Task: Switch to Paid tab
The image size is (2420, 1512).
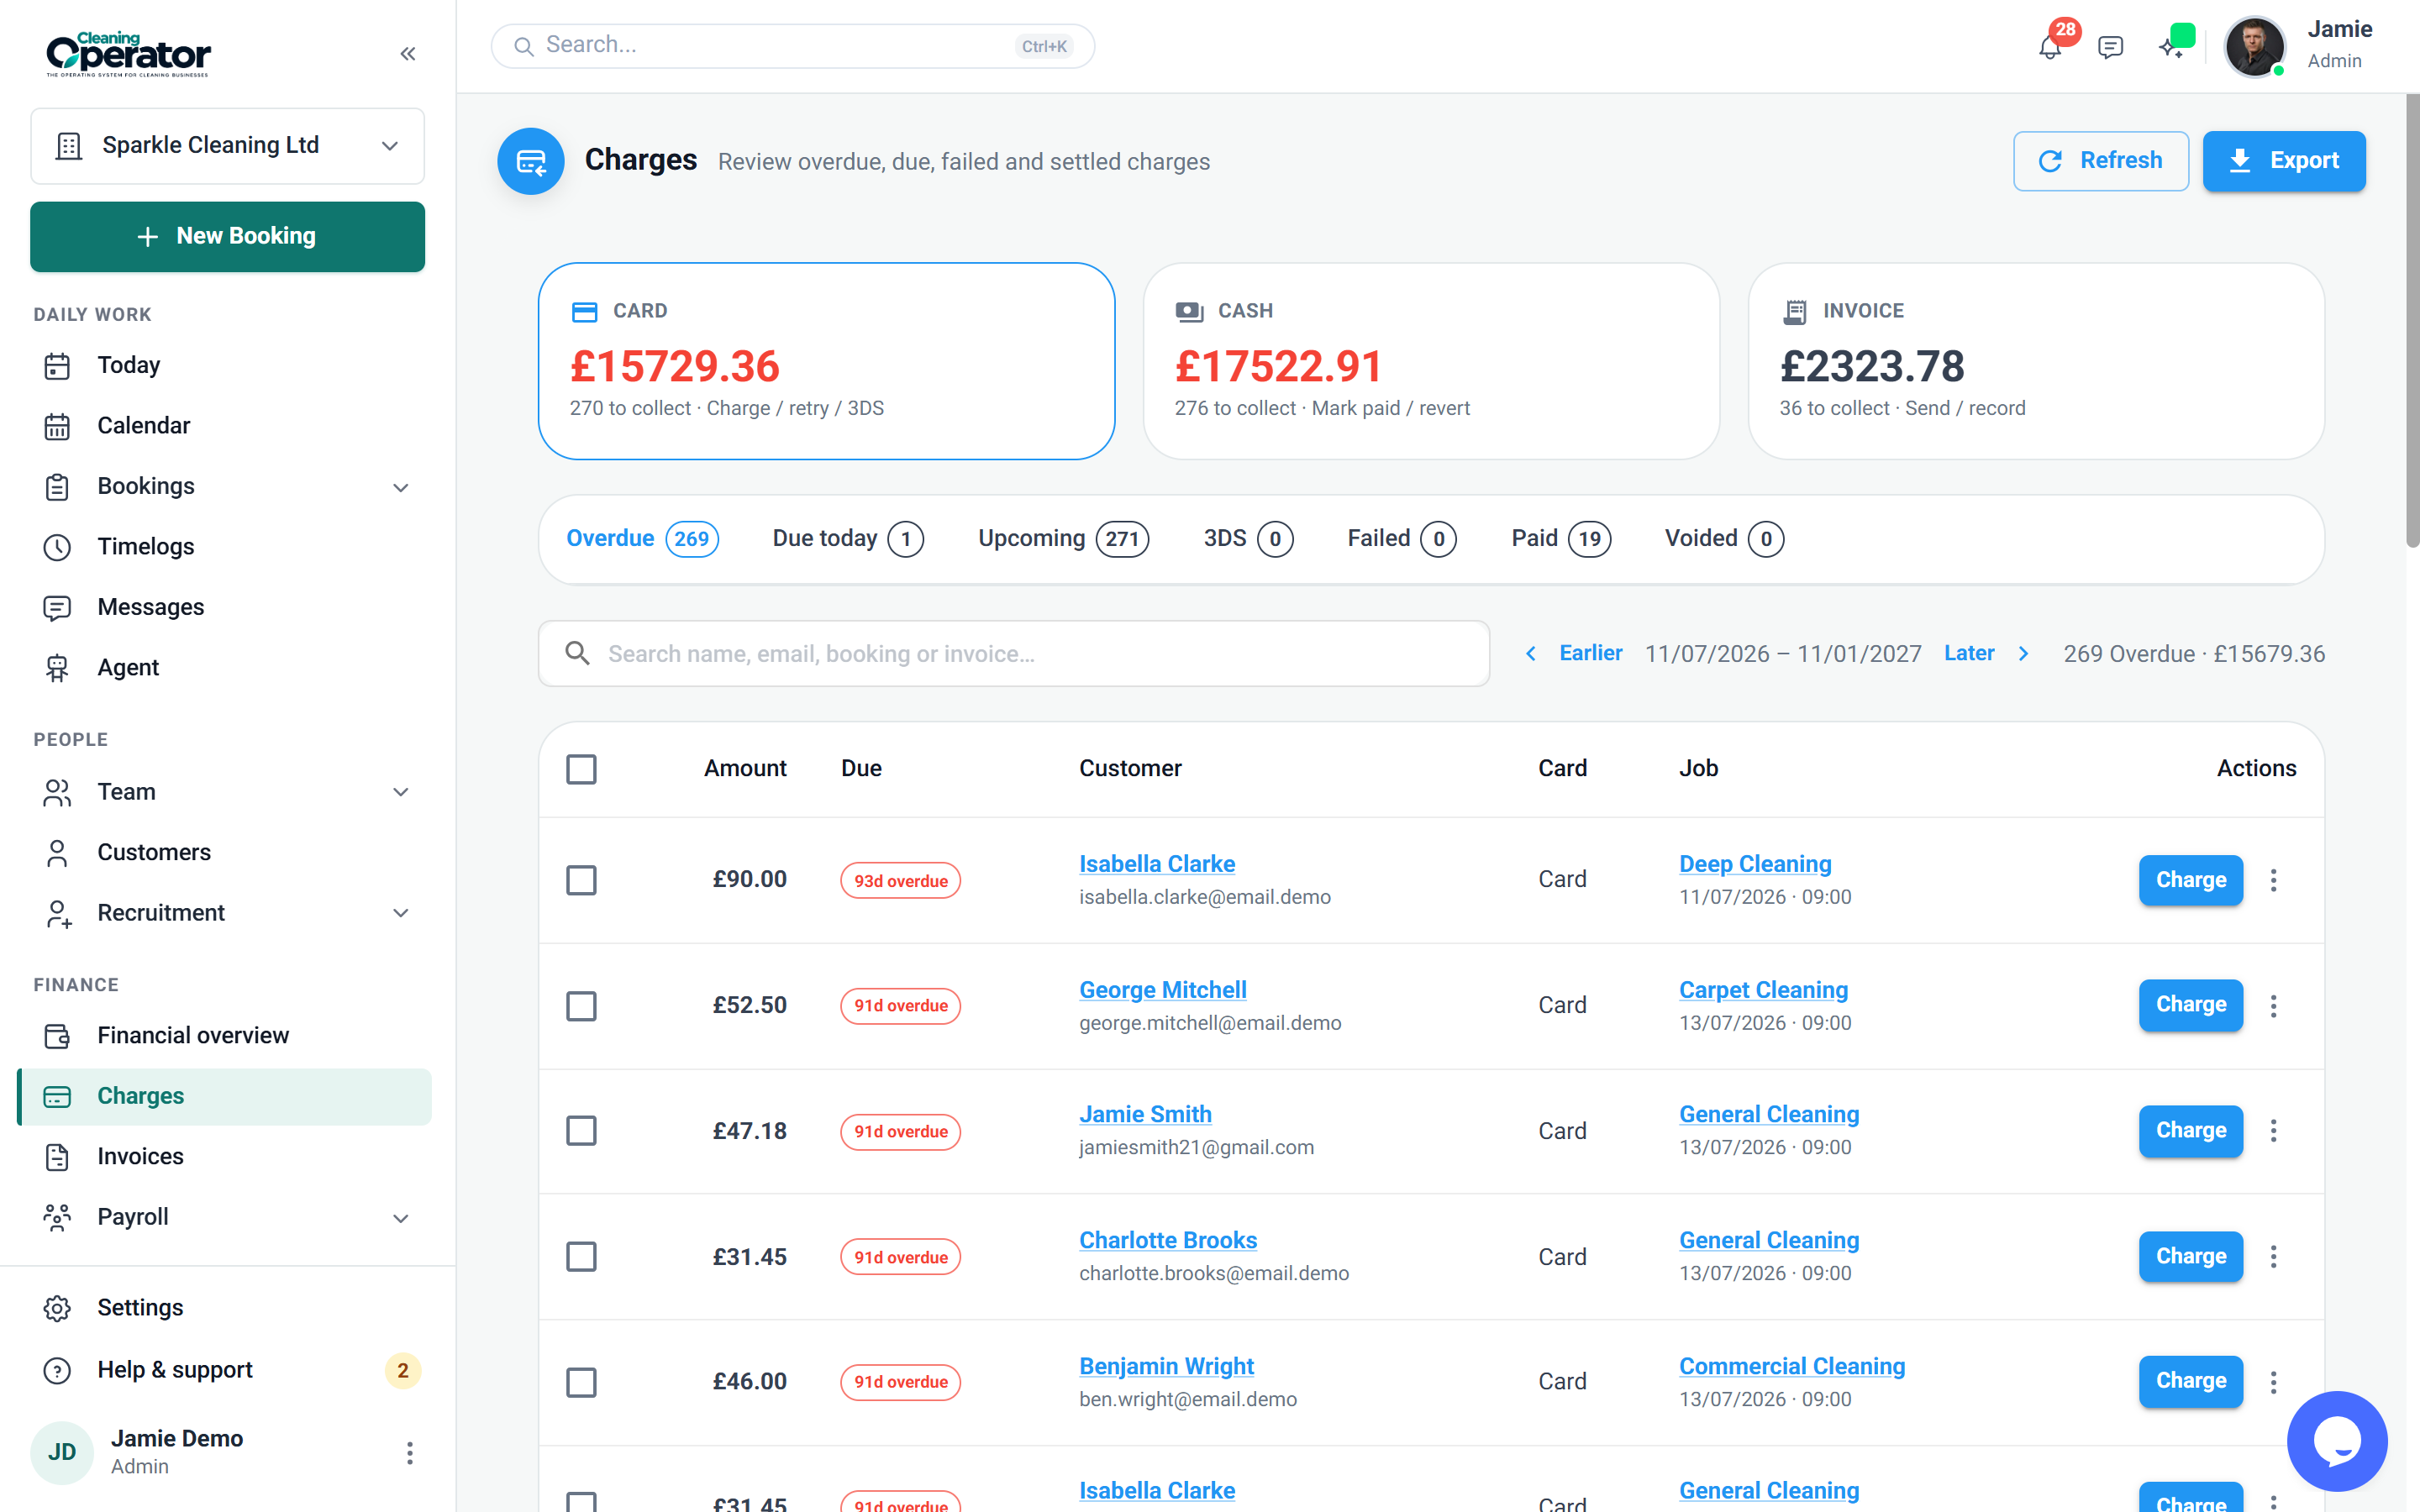Action: [1560, 539]
